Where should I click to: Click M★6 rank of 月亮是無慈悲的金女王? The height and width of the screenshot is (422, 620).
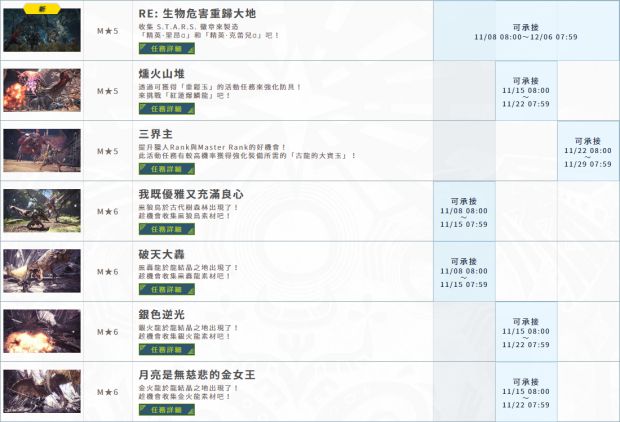(108, 392)
